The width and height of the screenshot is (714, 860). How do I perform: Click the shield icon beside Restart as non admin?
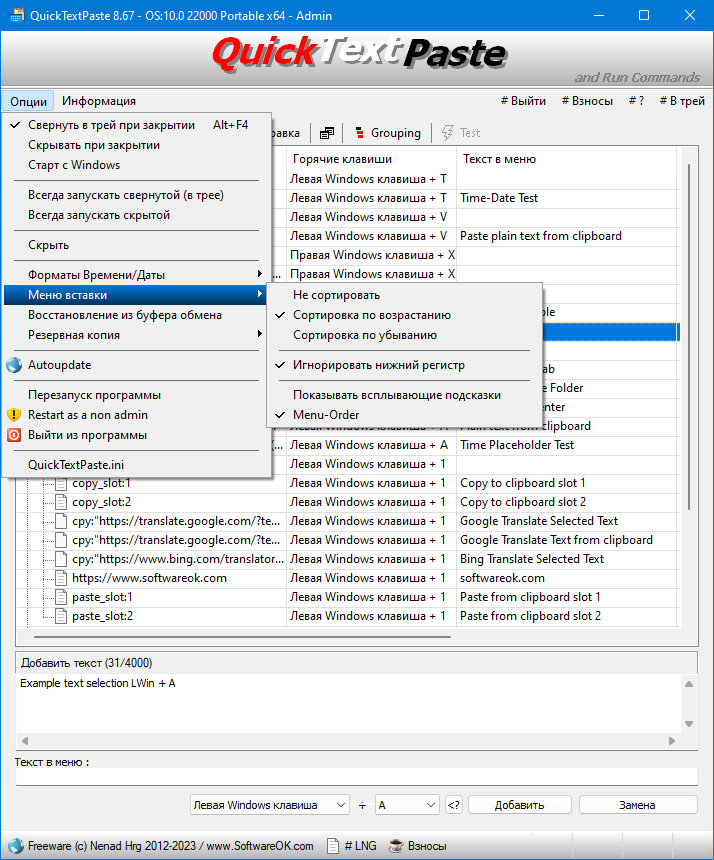[x=14, y=415]
